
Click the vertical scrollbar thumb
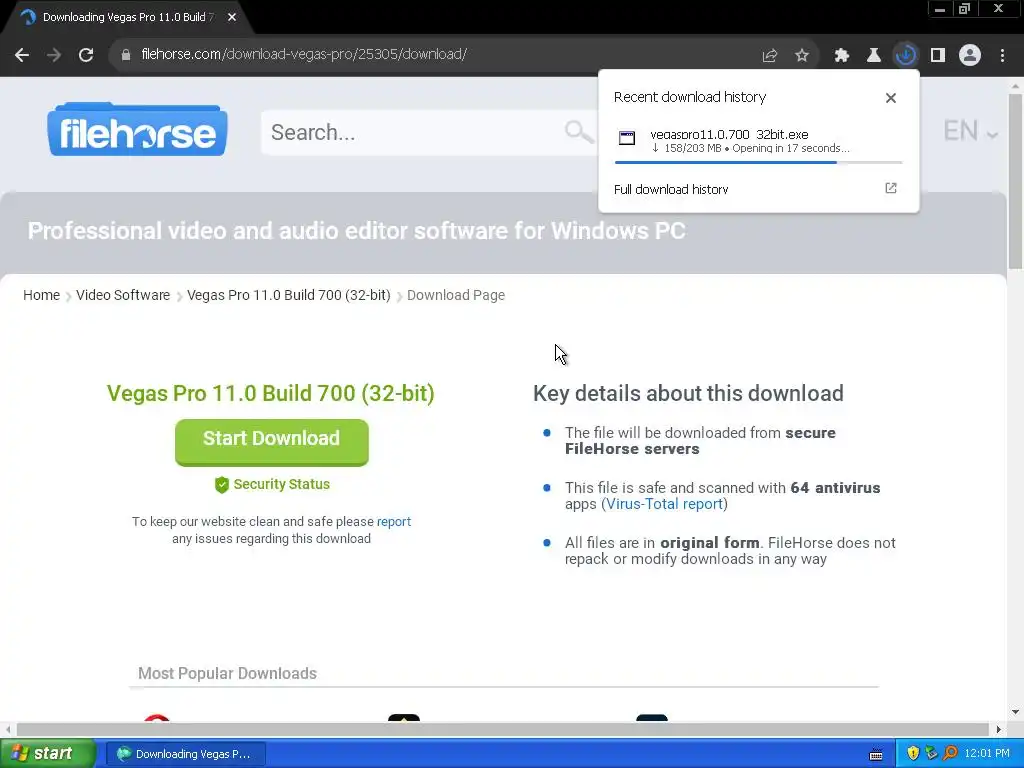1015,181
